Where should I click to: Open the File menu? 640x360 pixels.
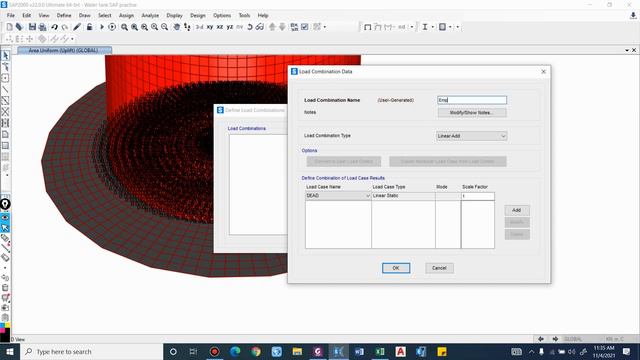11,16
